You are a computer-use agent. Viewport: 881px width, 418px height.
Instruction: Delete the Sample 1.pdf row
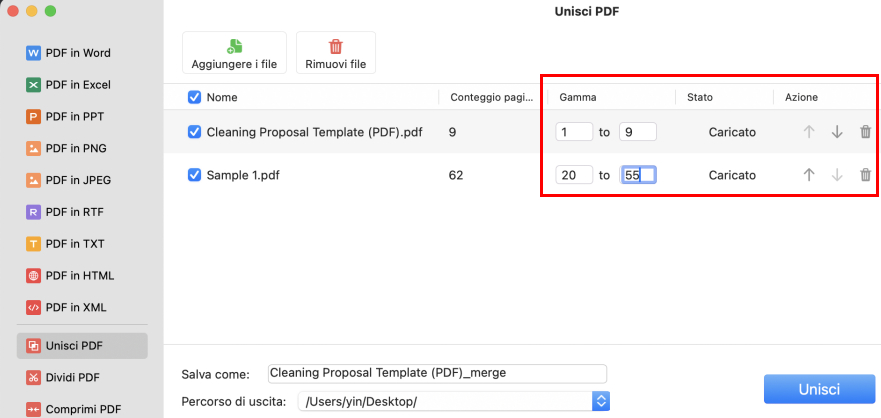866,175
